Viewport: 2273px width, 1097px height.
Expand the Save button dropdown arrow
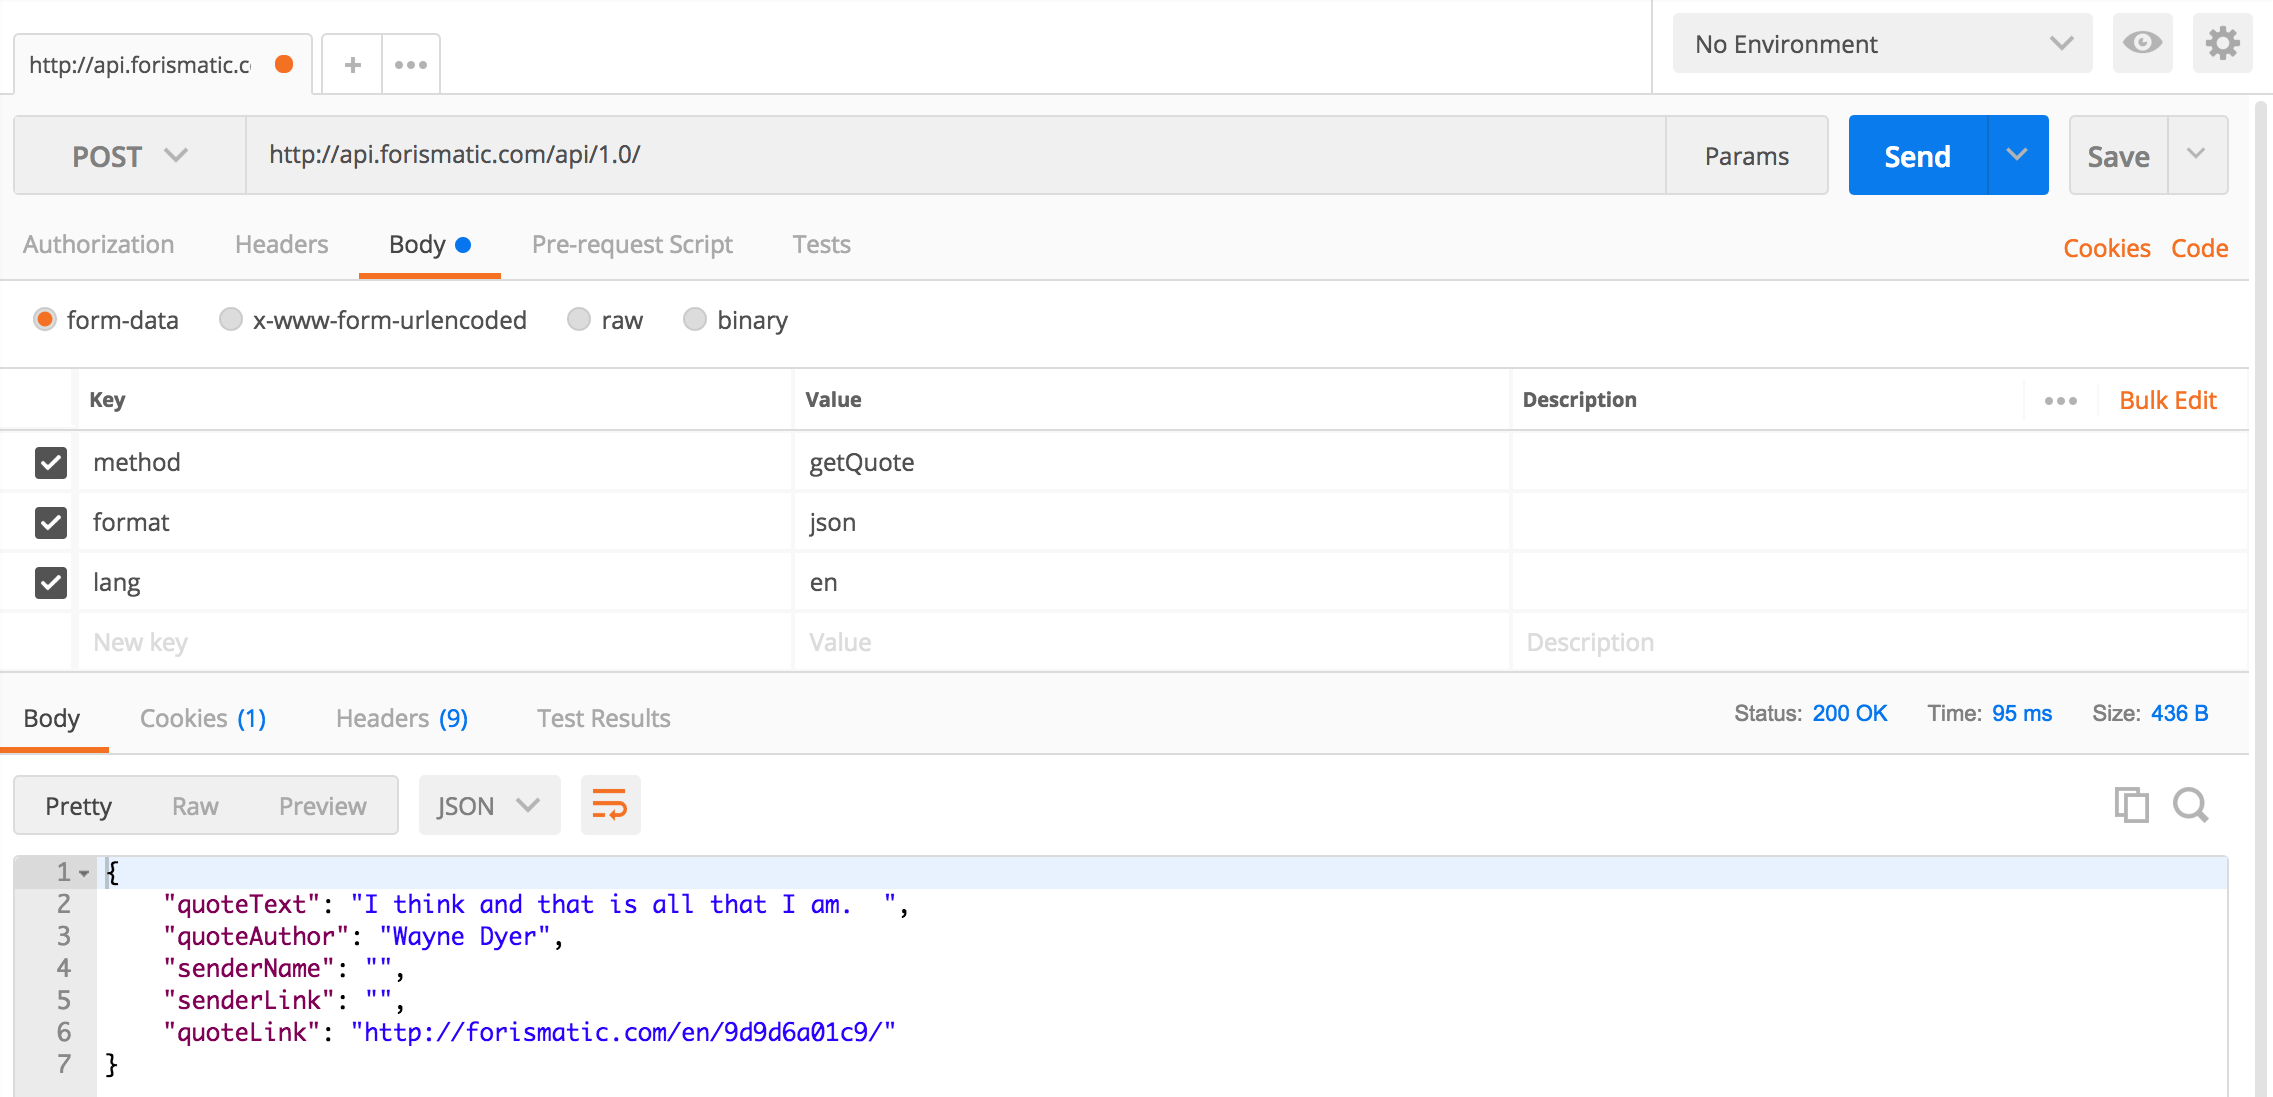[x=2196, y=155]
